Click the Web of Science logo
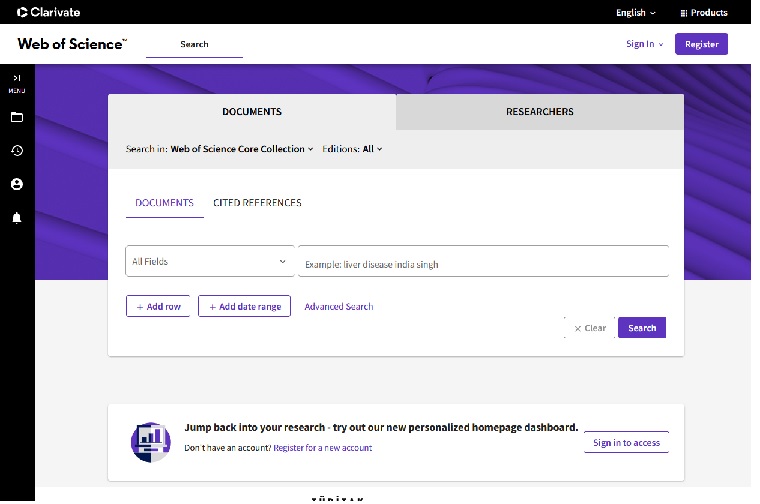 72,44
